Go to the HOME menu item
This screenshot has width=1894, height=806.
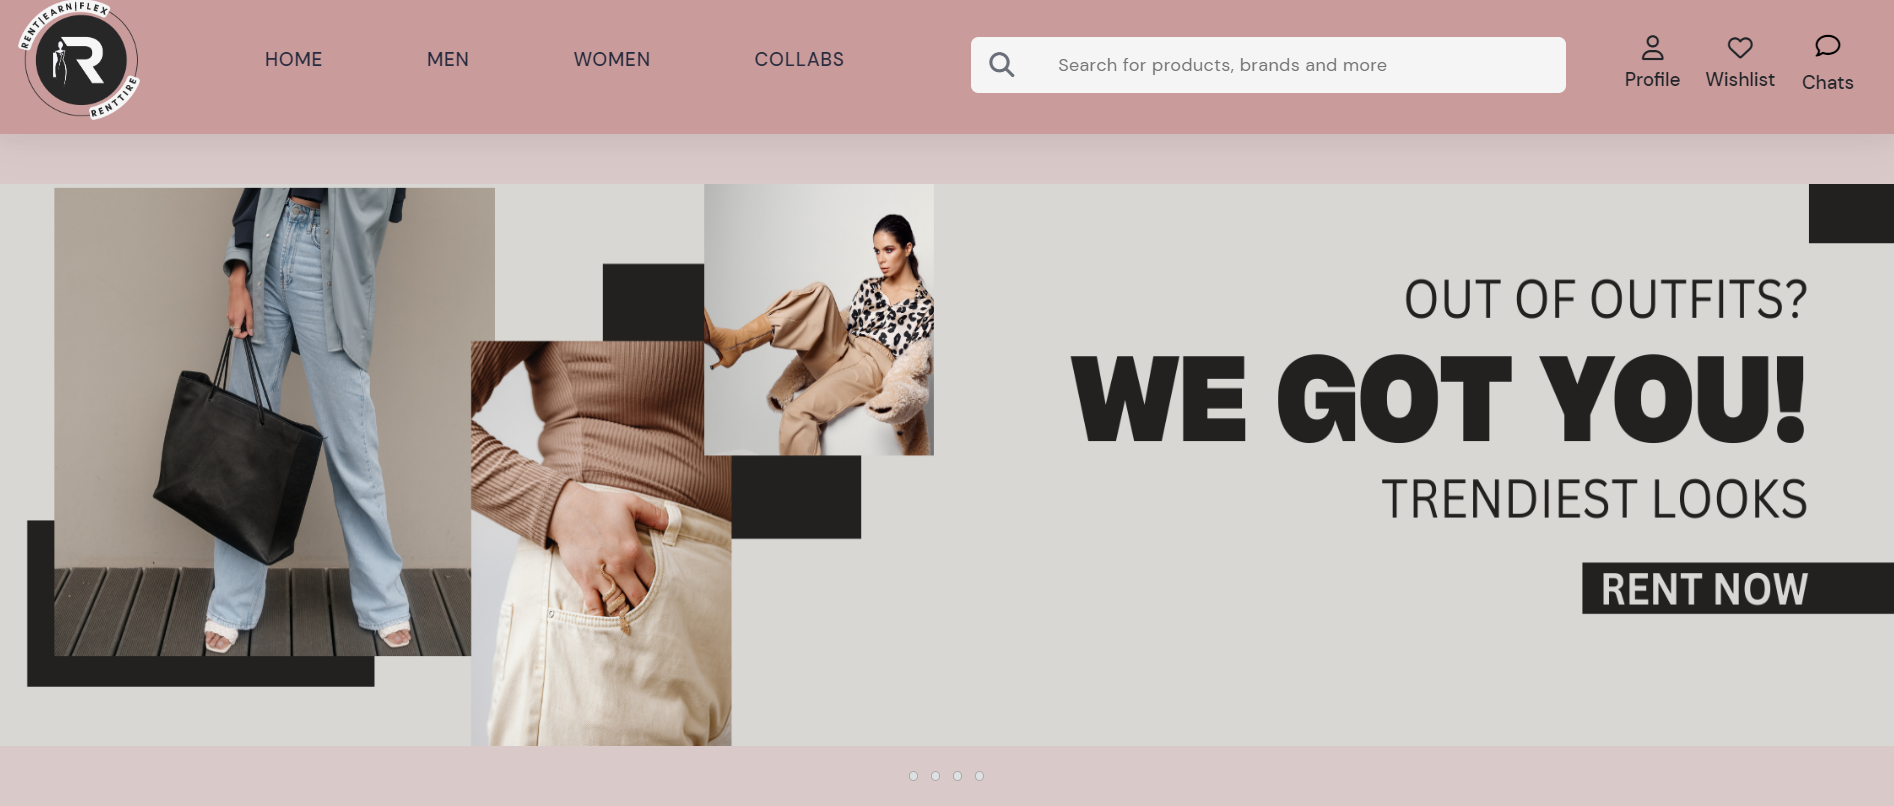point(293,59)
